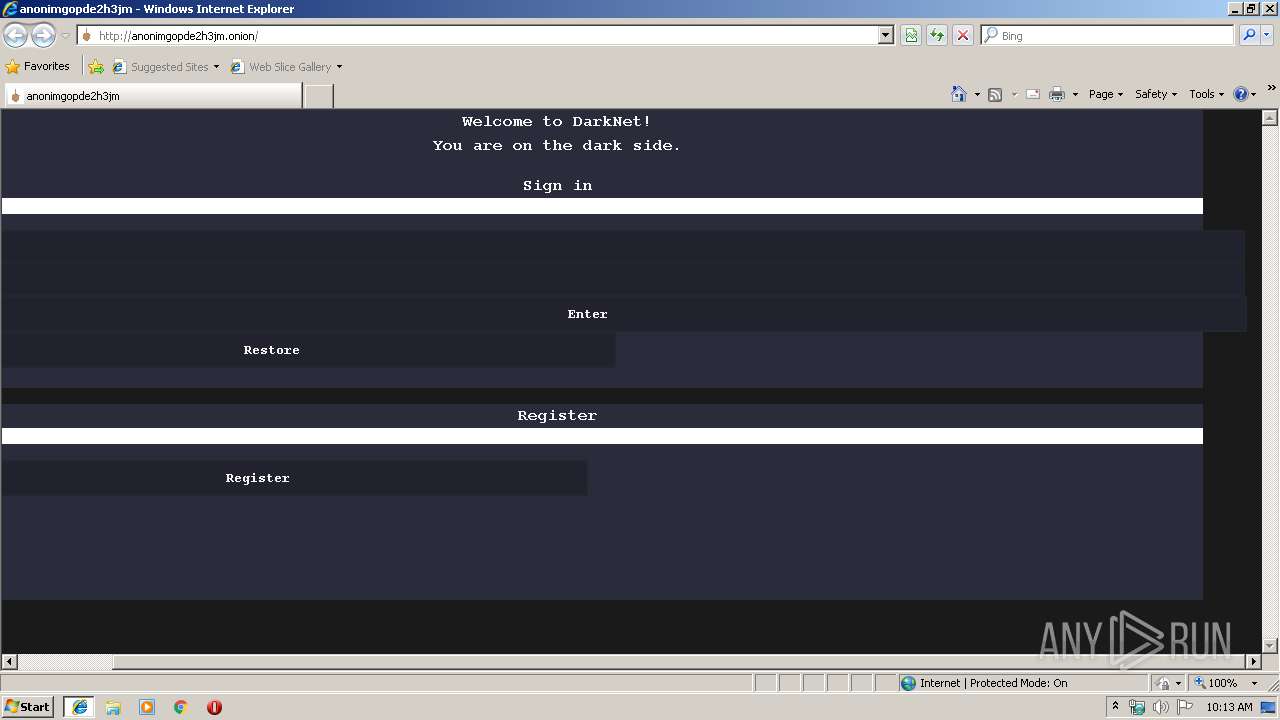Open the recent pages dropdown beside Forward
Screen dimensions: 1280x720
pos(65,36)
